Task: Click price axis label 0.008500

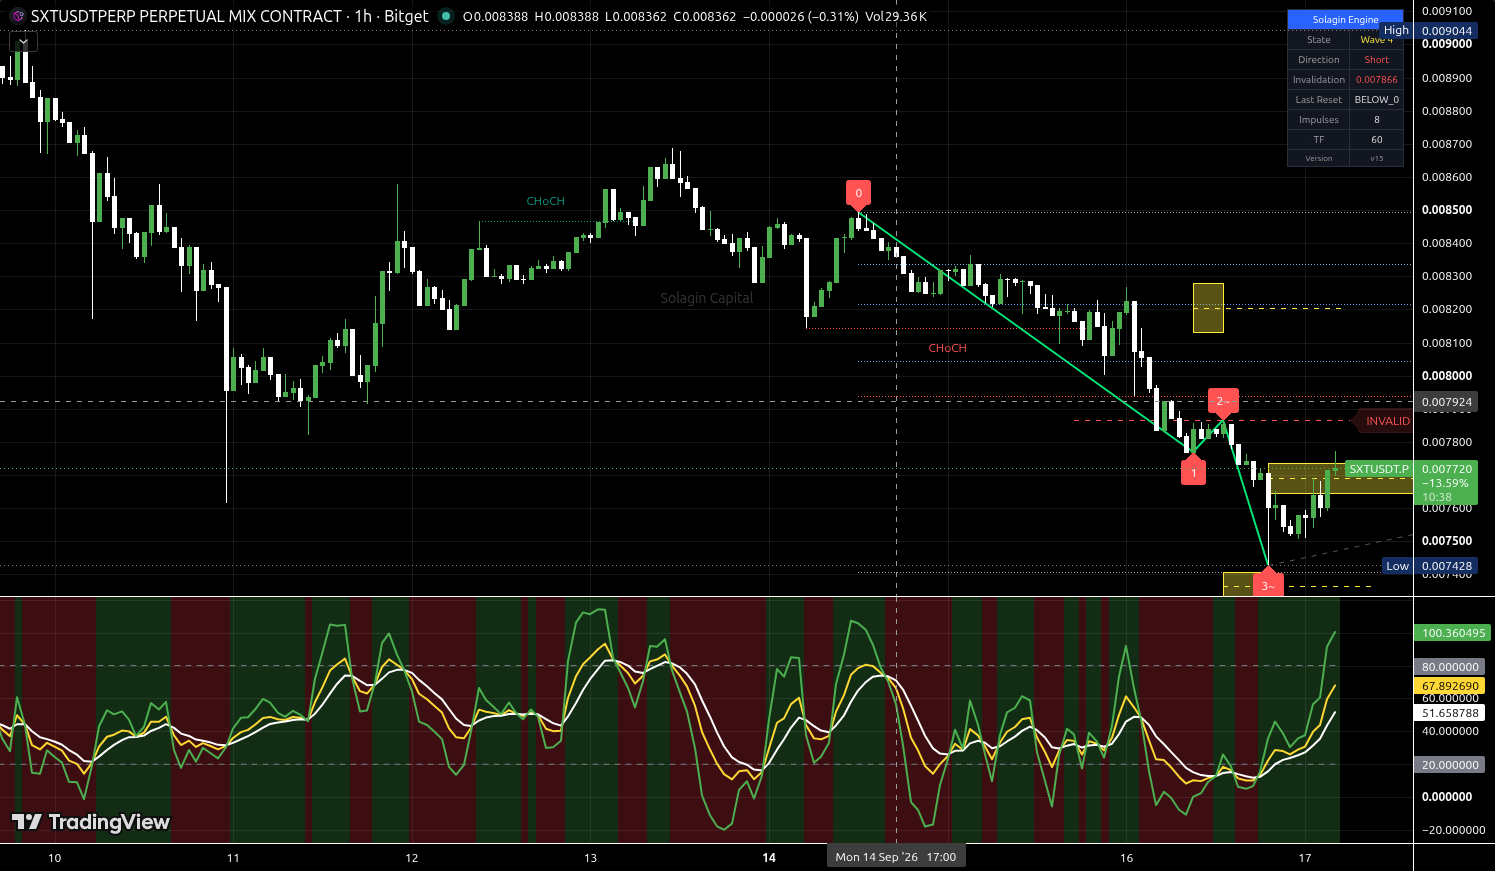Action: (x=1447, y=210)
